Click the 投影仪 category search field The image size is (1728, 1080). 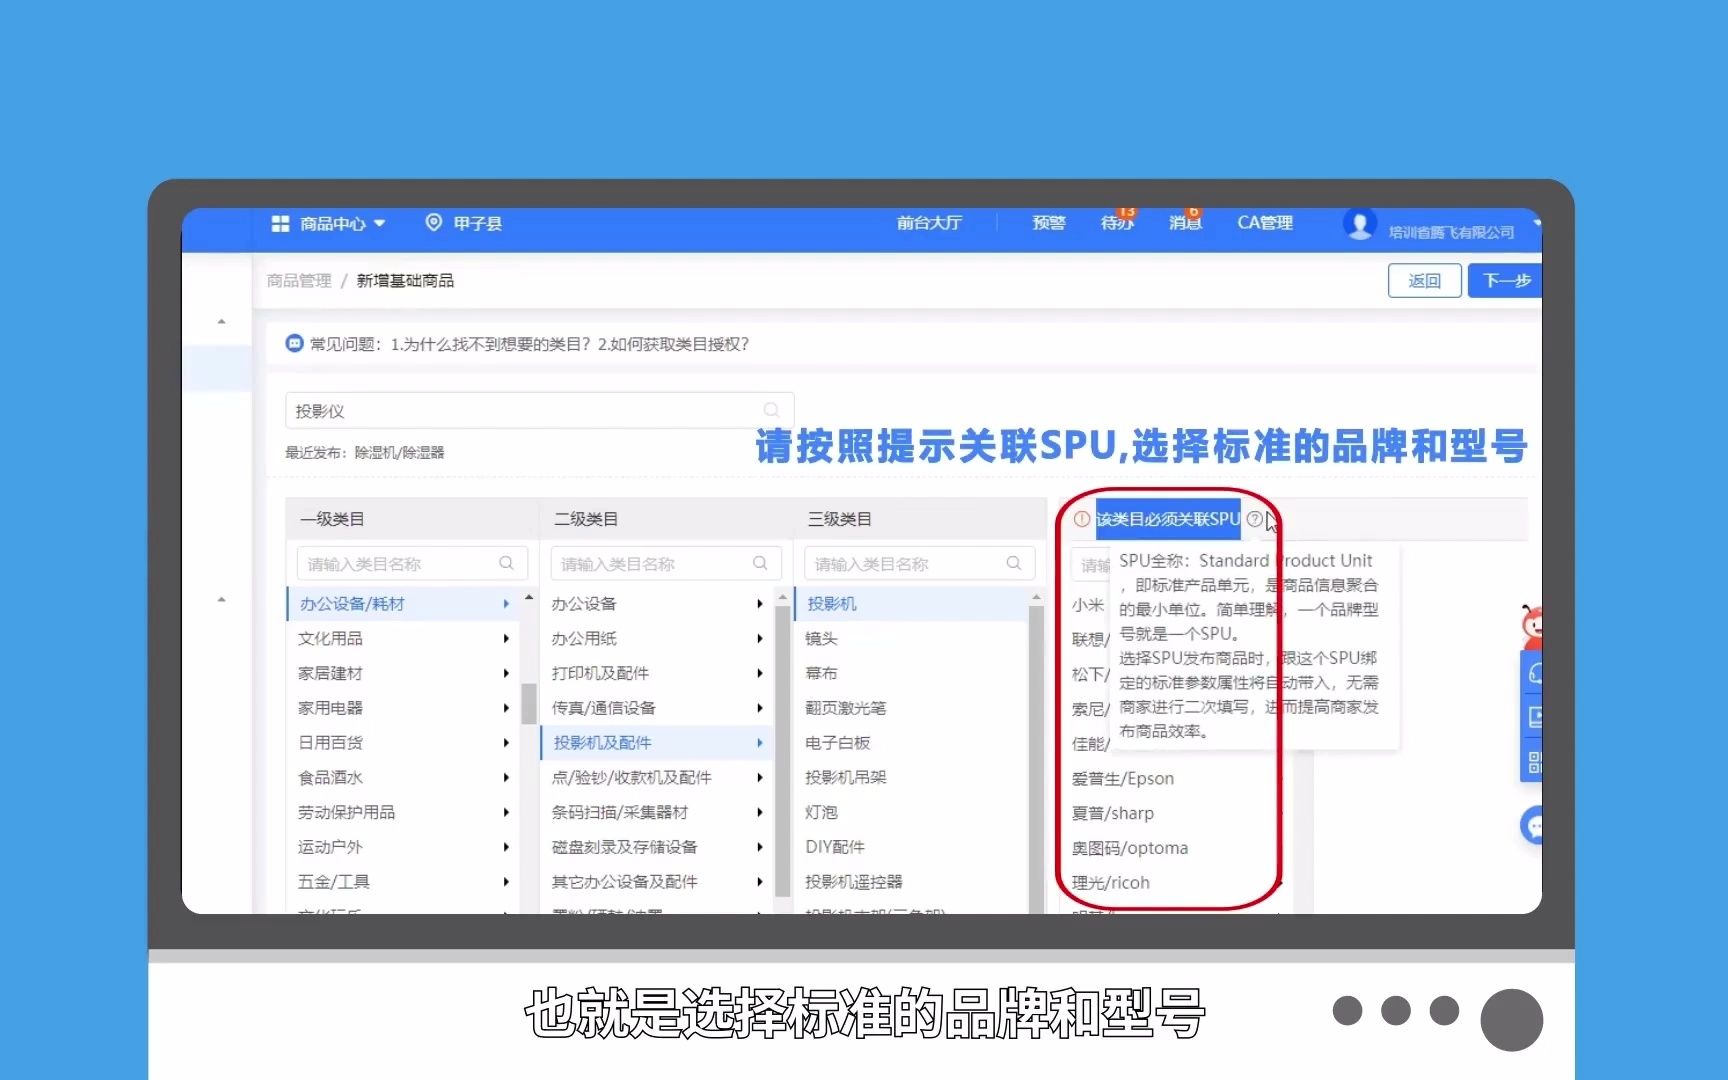pyautogui.click(x=539, y=411)
